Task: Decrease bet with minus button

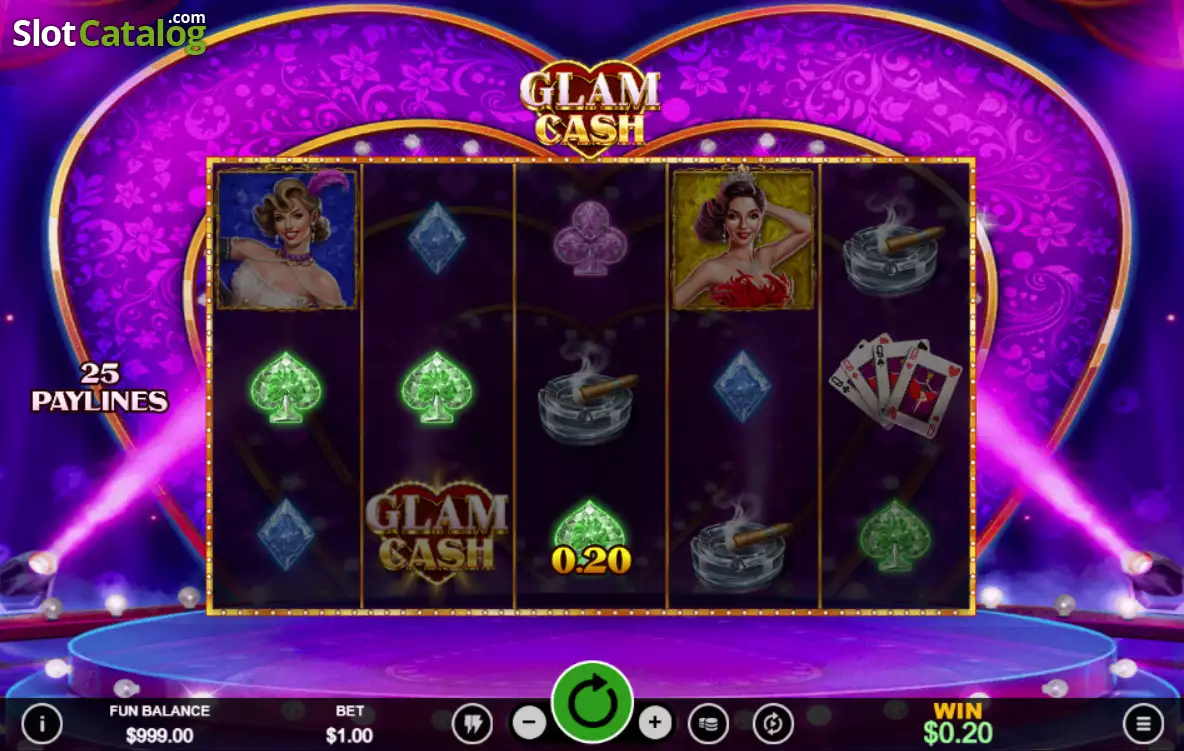Action: click(529, 723)
